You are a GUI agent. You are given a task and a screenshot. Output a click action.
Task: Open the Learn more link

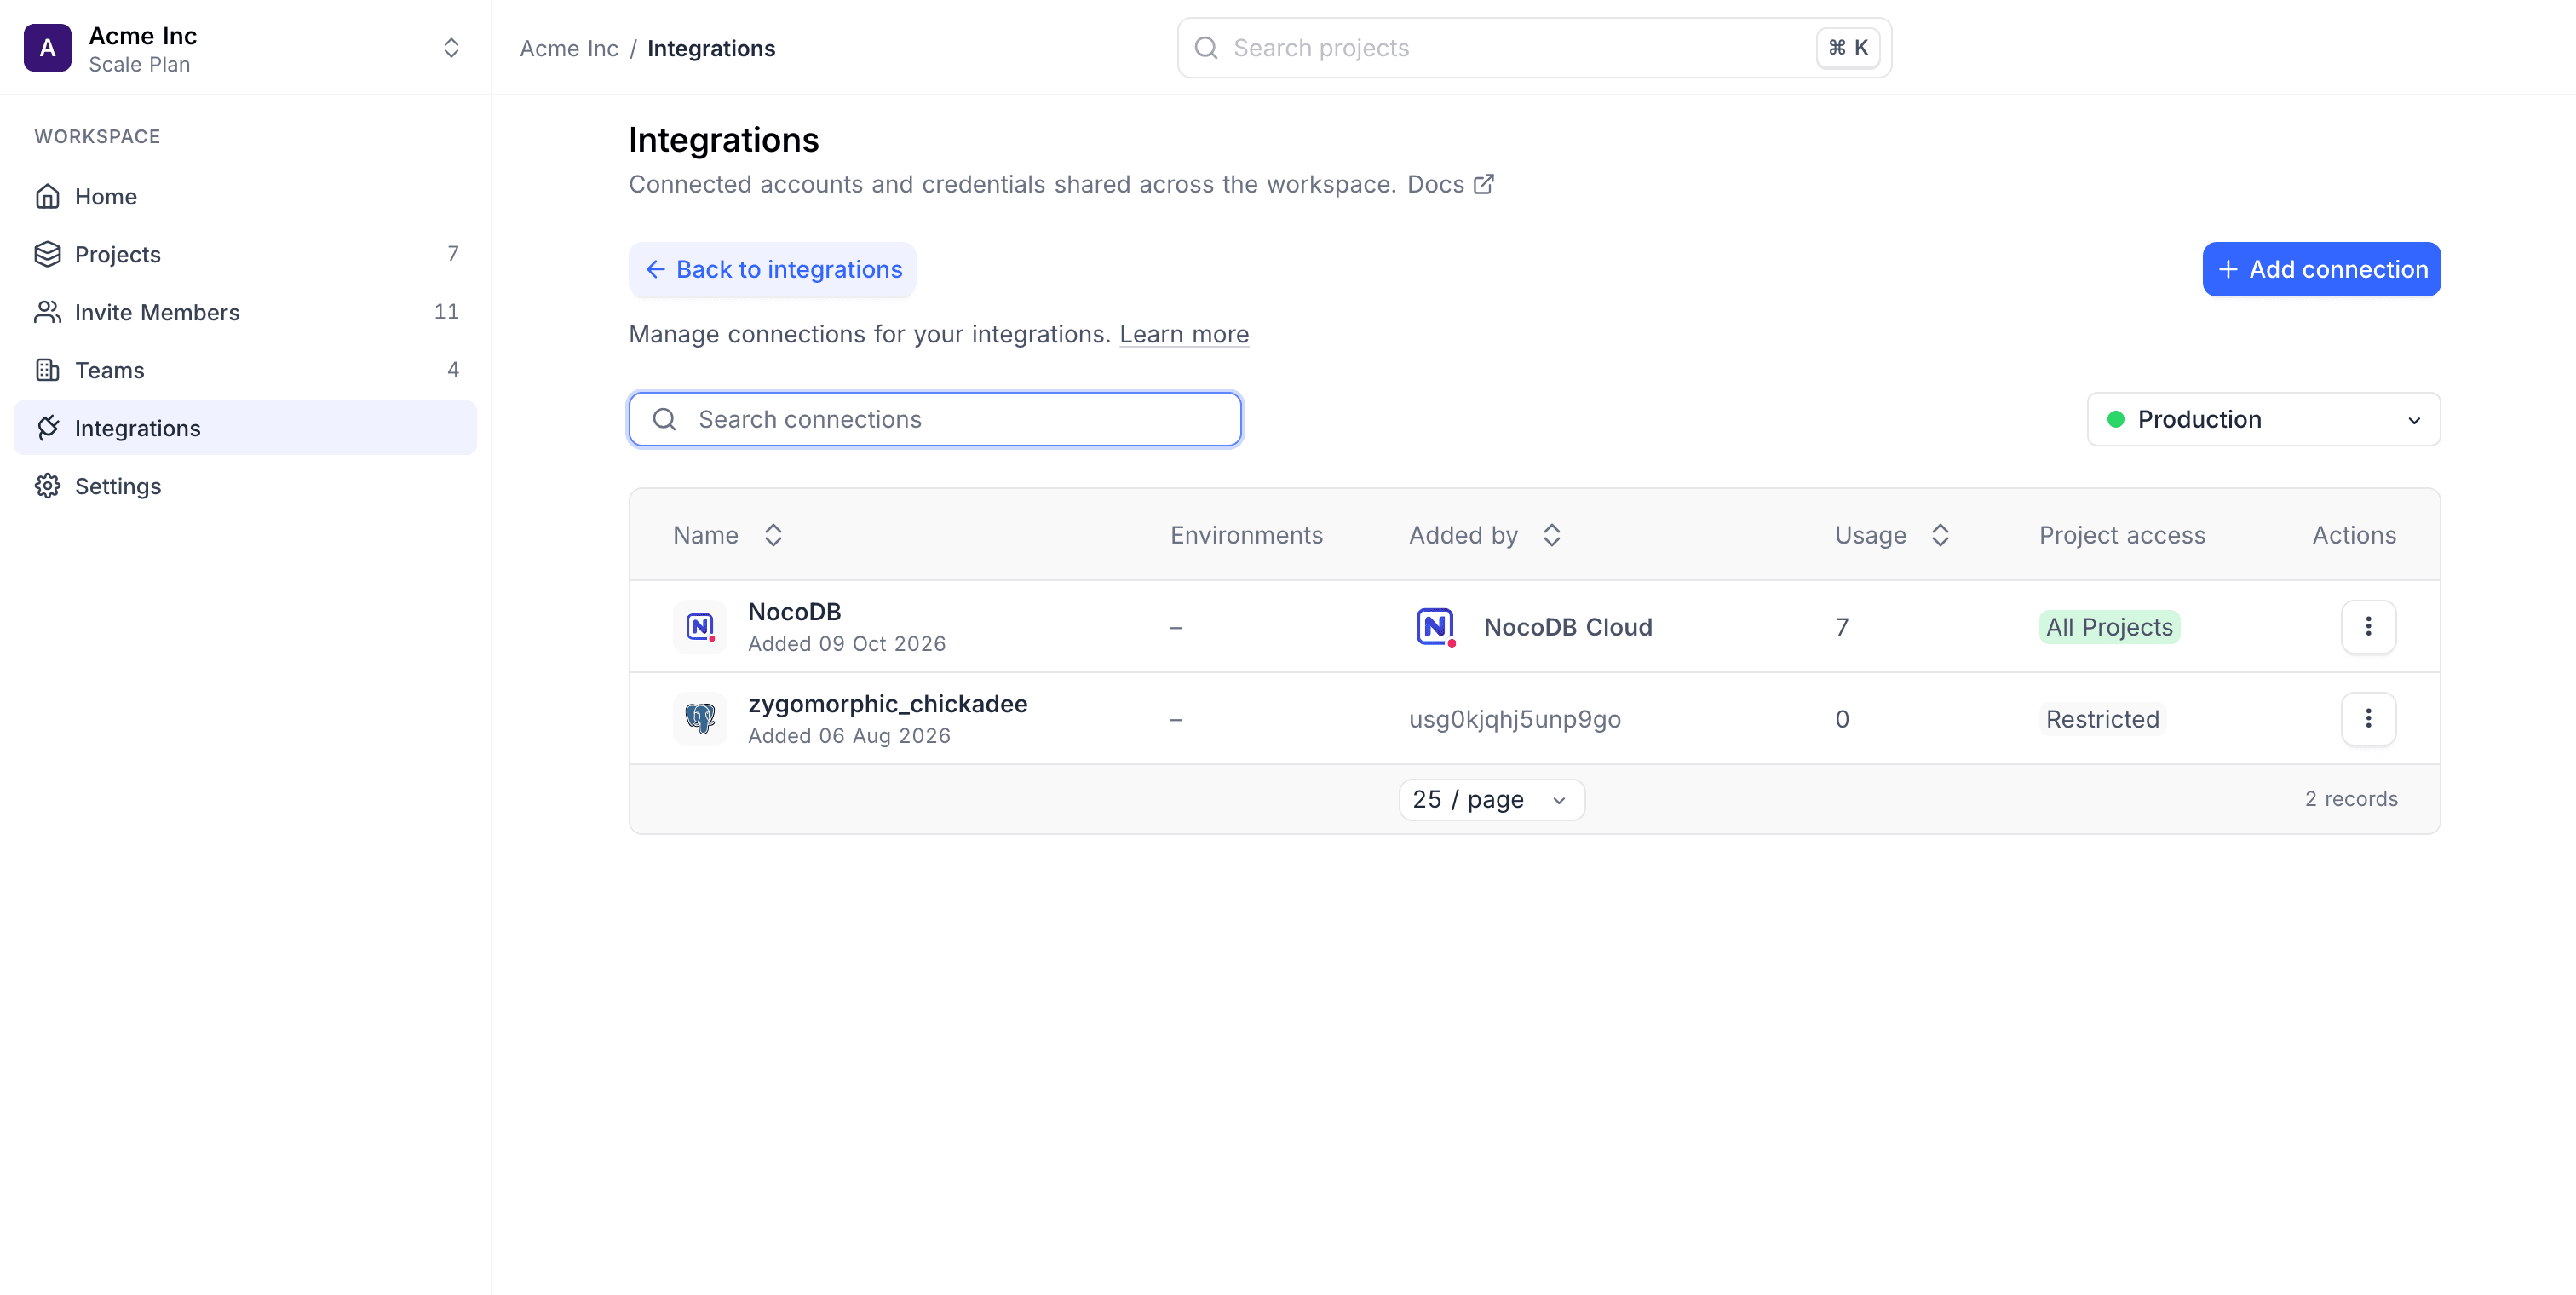coord(1184,334)
